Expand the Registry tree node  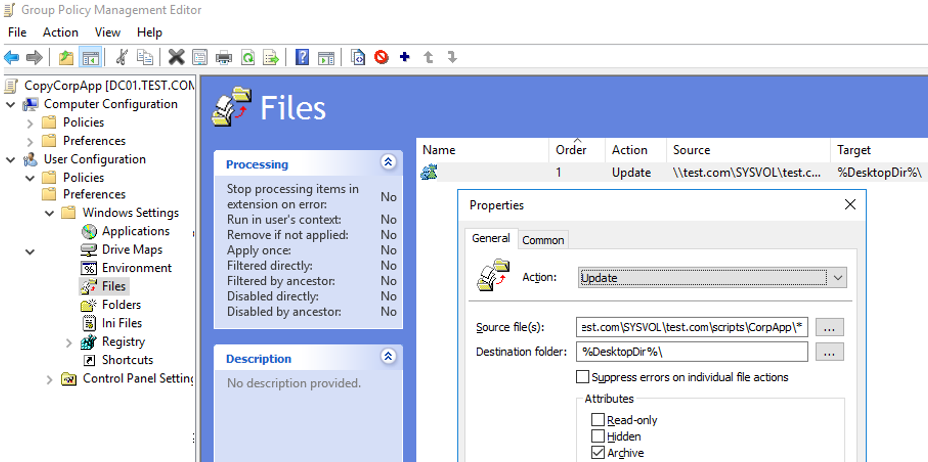[x=69, y=343]
